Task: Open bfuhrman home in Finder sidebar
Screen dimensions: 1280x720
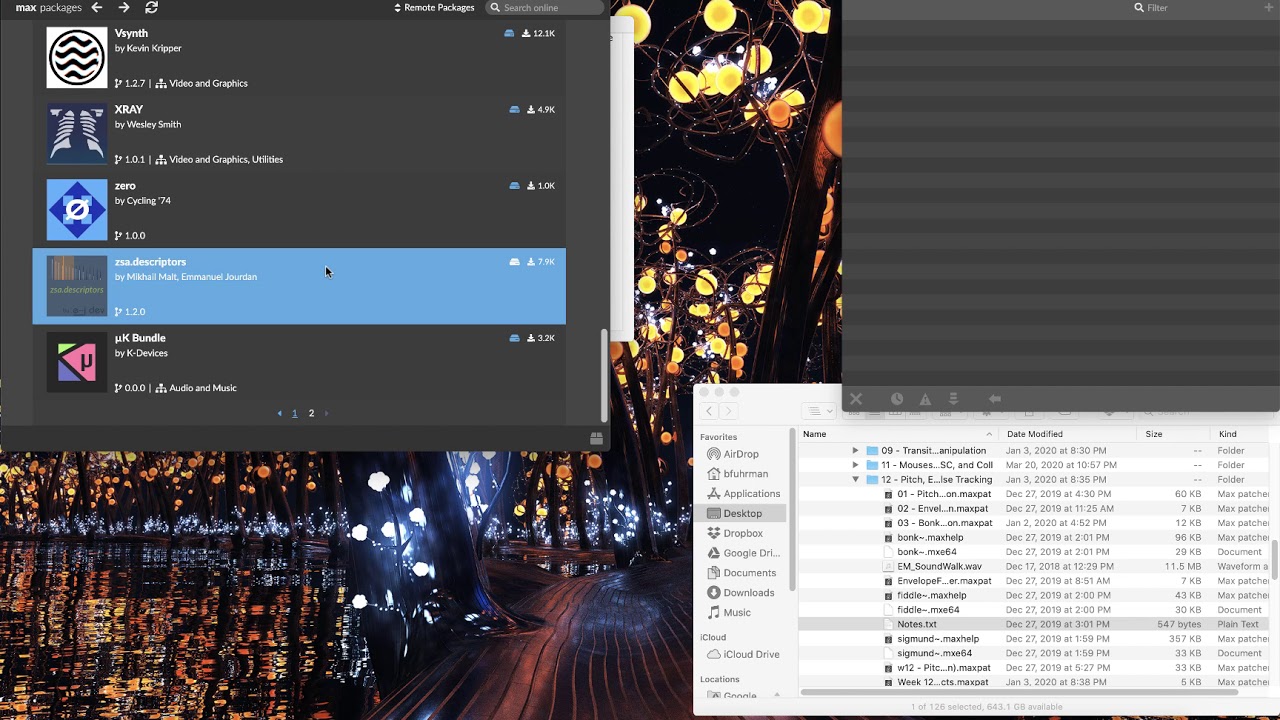Action: (745, 474)
